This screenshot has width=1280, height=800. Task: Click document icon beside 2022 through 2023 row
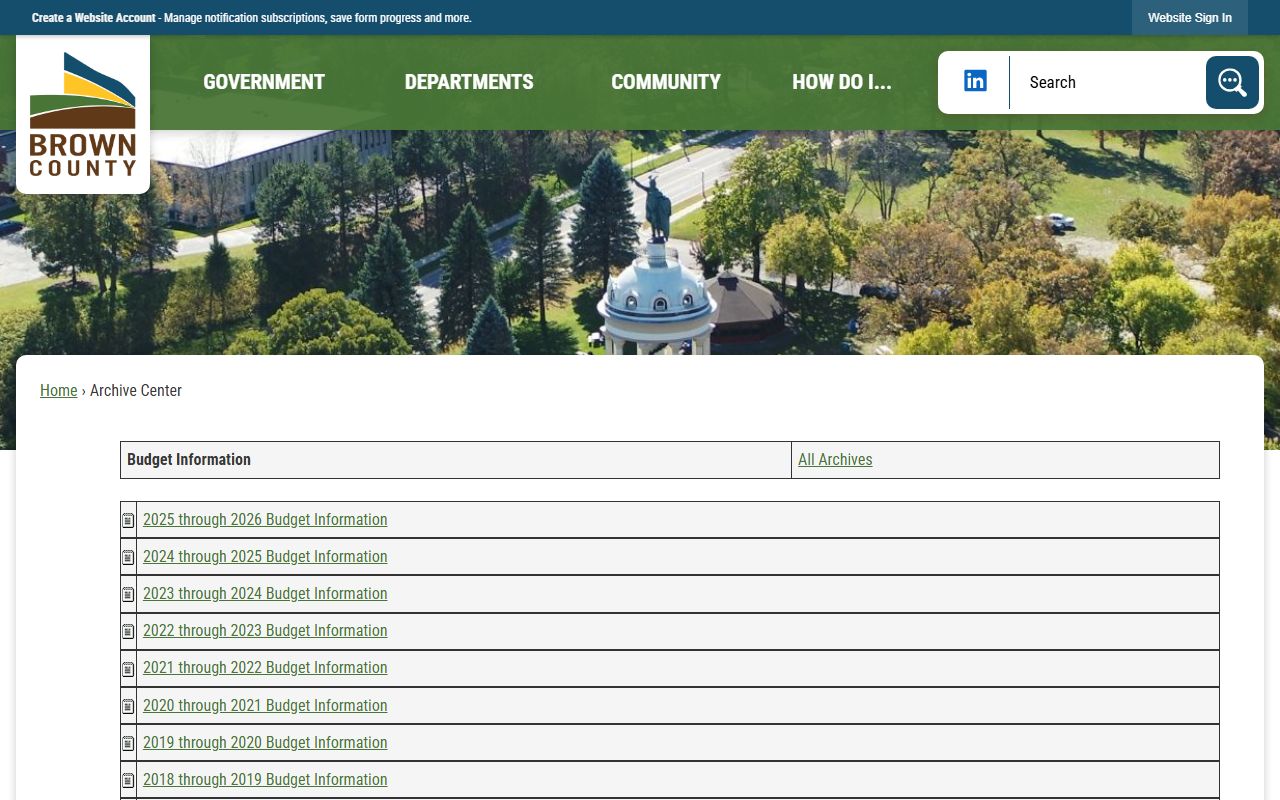coord(128,631)
